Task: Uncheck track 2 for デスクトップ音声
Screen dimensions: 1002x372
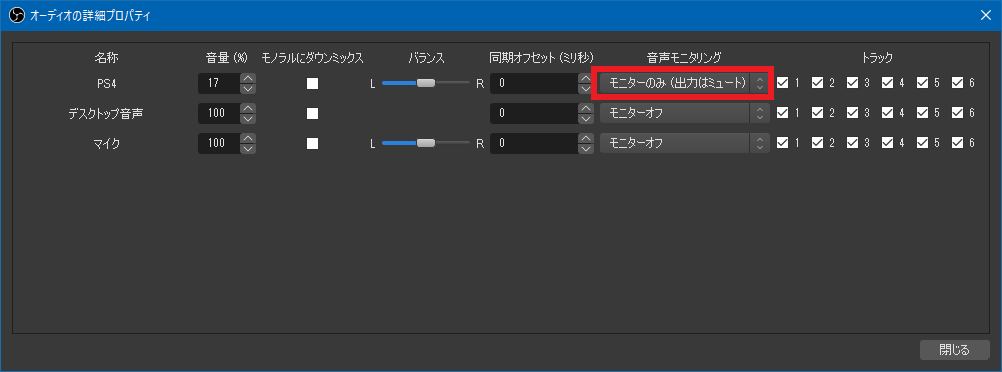Action: tap(817, 112)
